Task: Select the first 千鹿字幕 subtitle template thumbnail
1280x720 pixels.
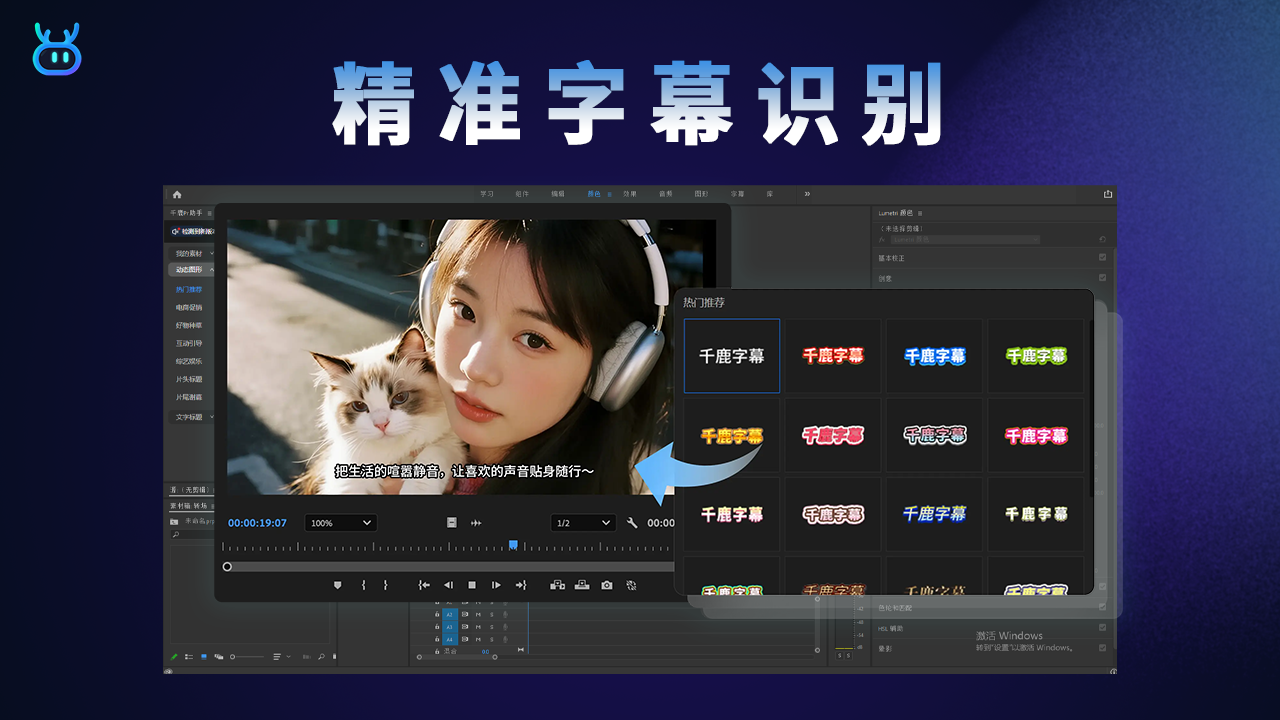Action: [x=731, y=355]
